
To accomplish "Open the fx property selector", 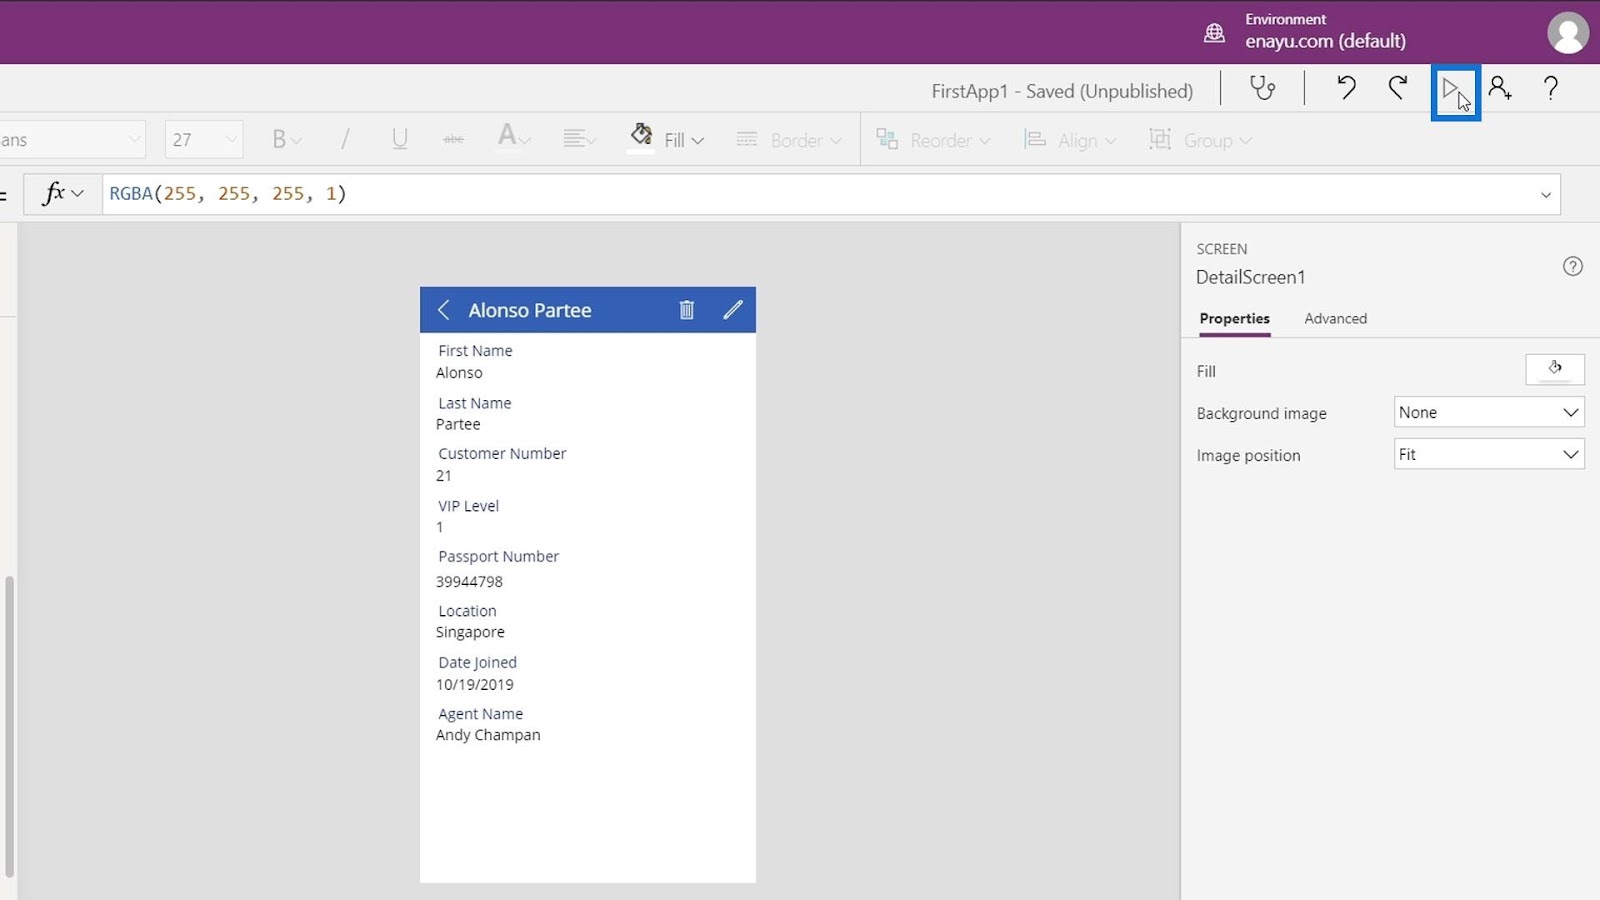I will pyautogui.click(x=62, y=194).
